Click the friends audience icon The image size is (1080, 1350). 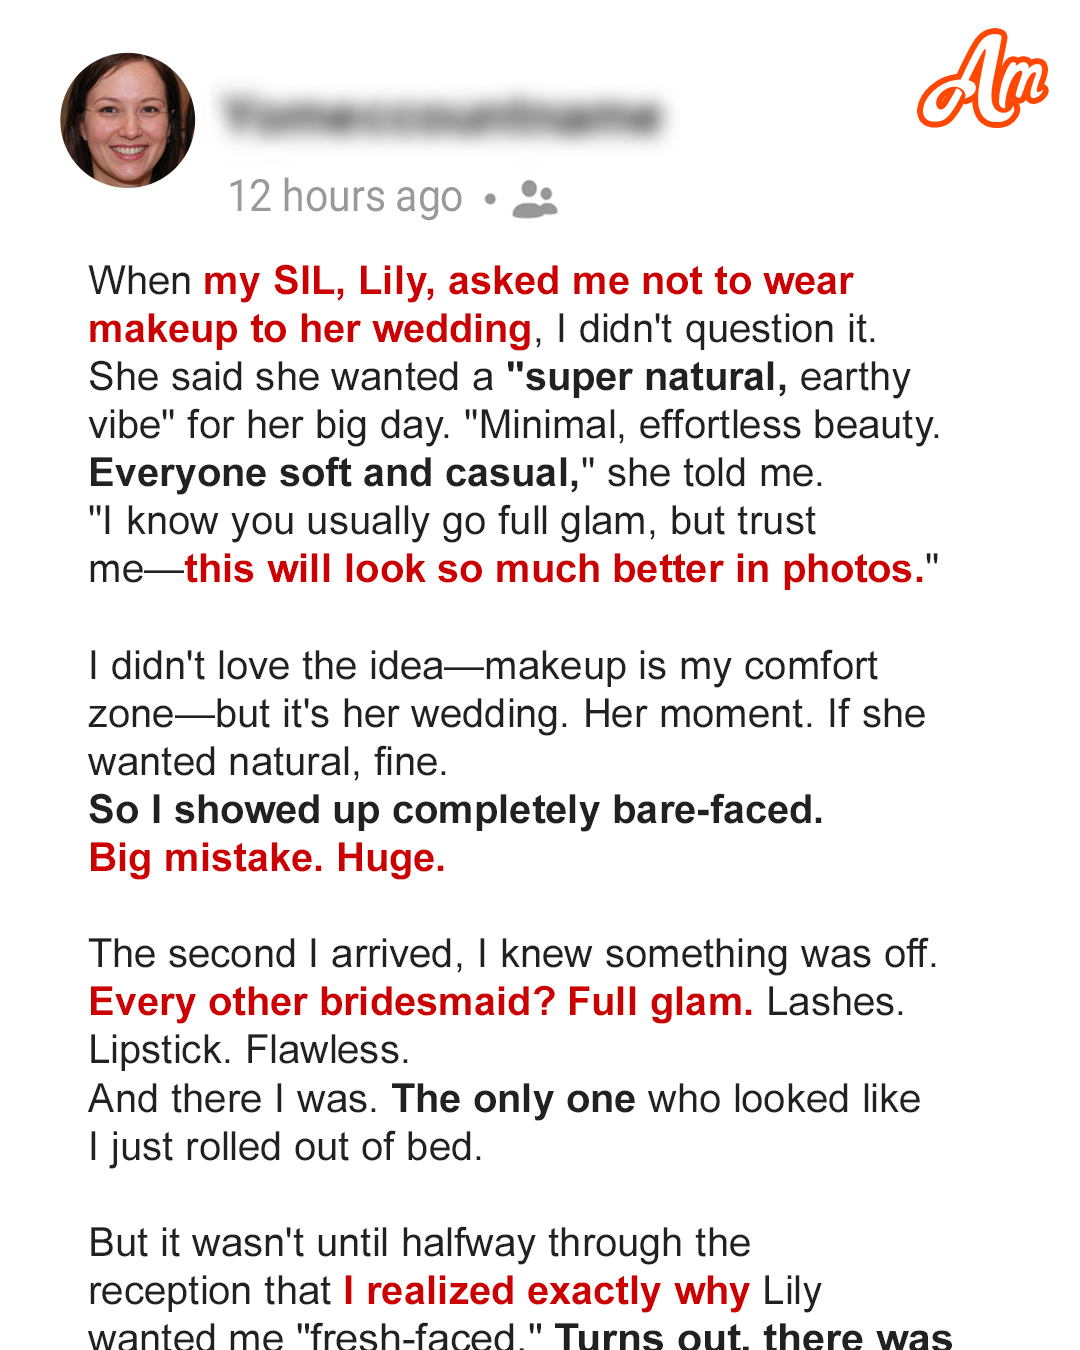[535, 198]
